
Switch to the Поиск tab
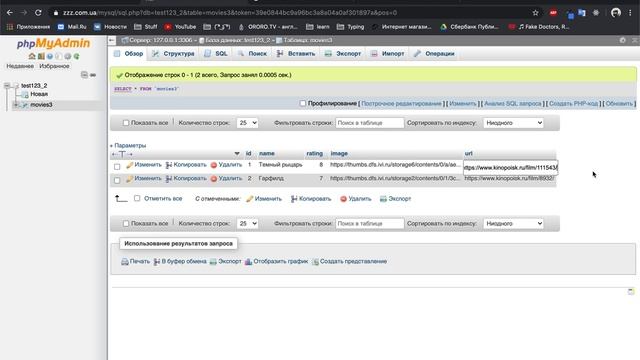252,53
